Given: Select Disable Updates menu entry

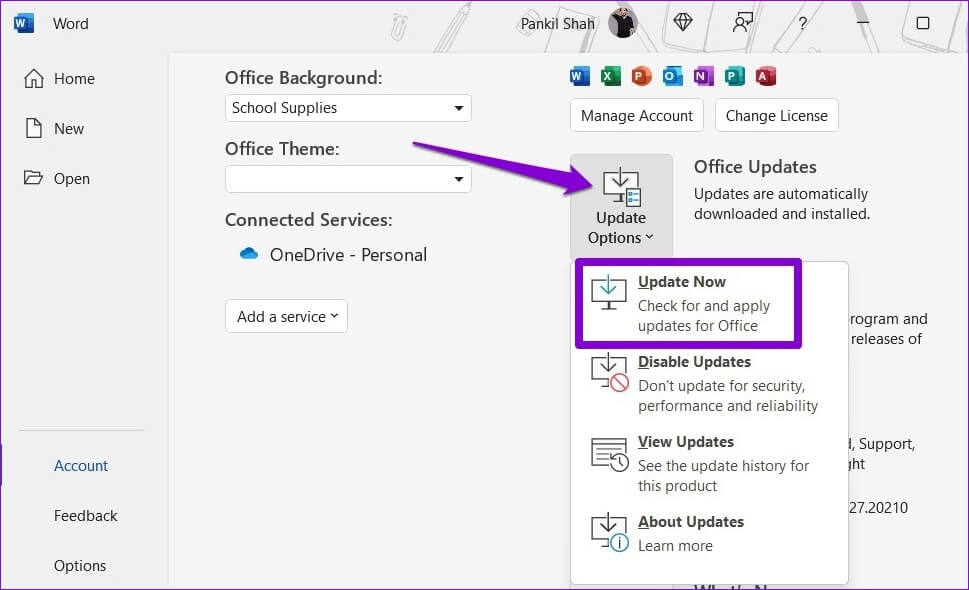Looking at the screenshot, I should (708, 383).
